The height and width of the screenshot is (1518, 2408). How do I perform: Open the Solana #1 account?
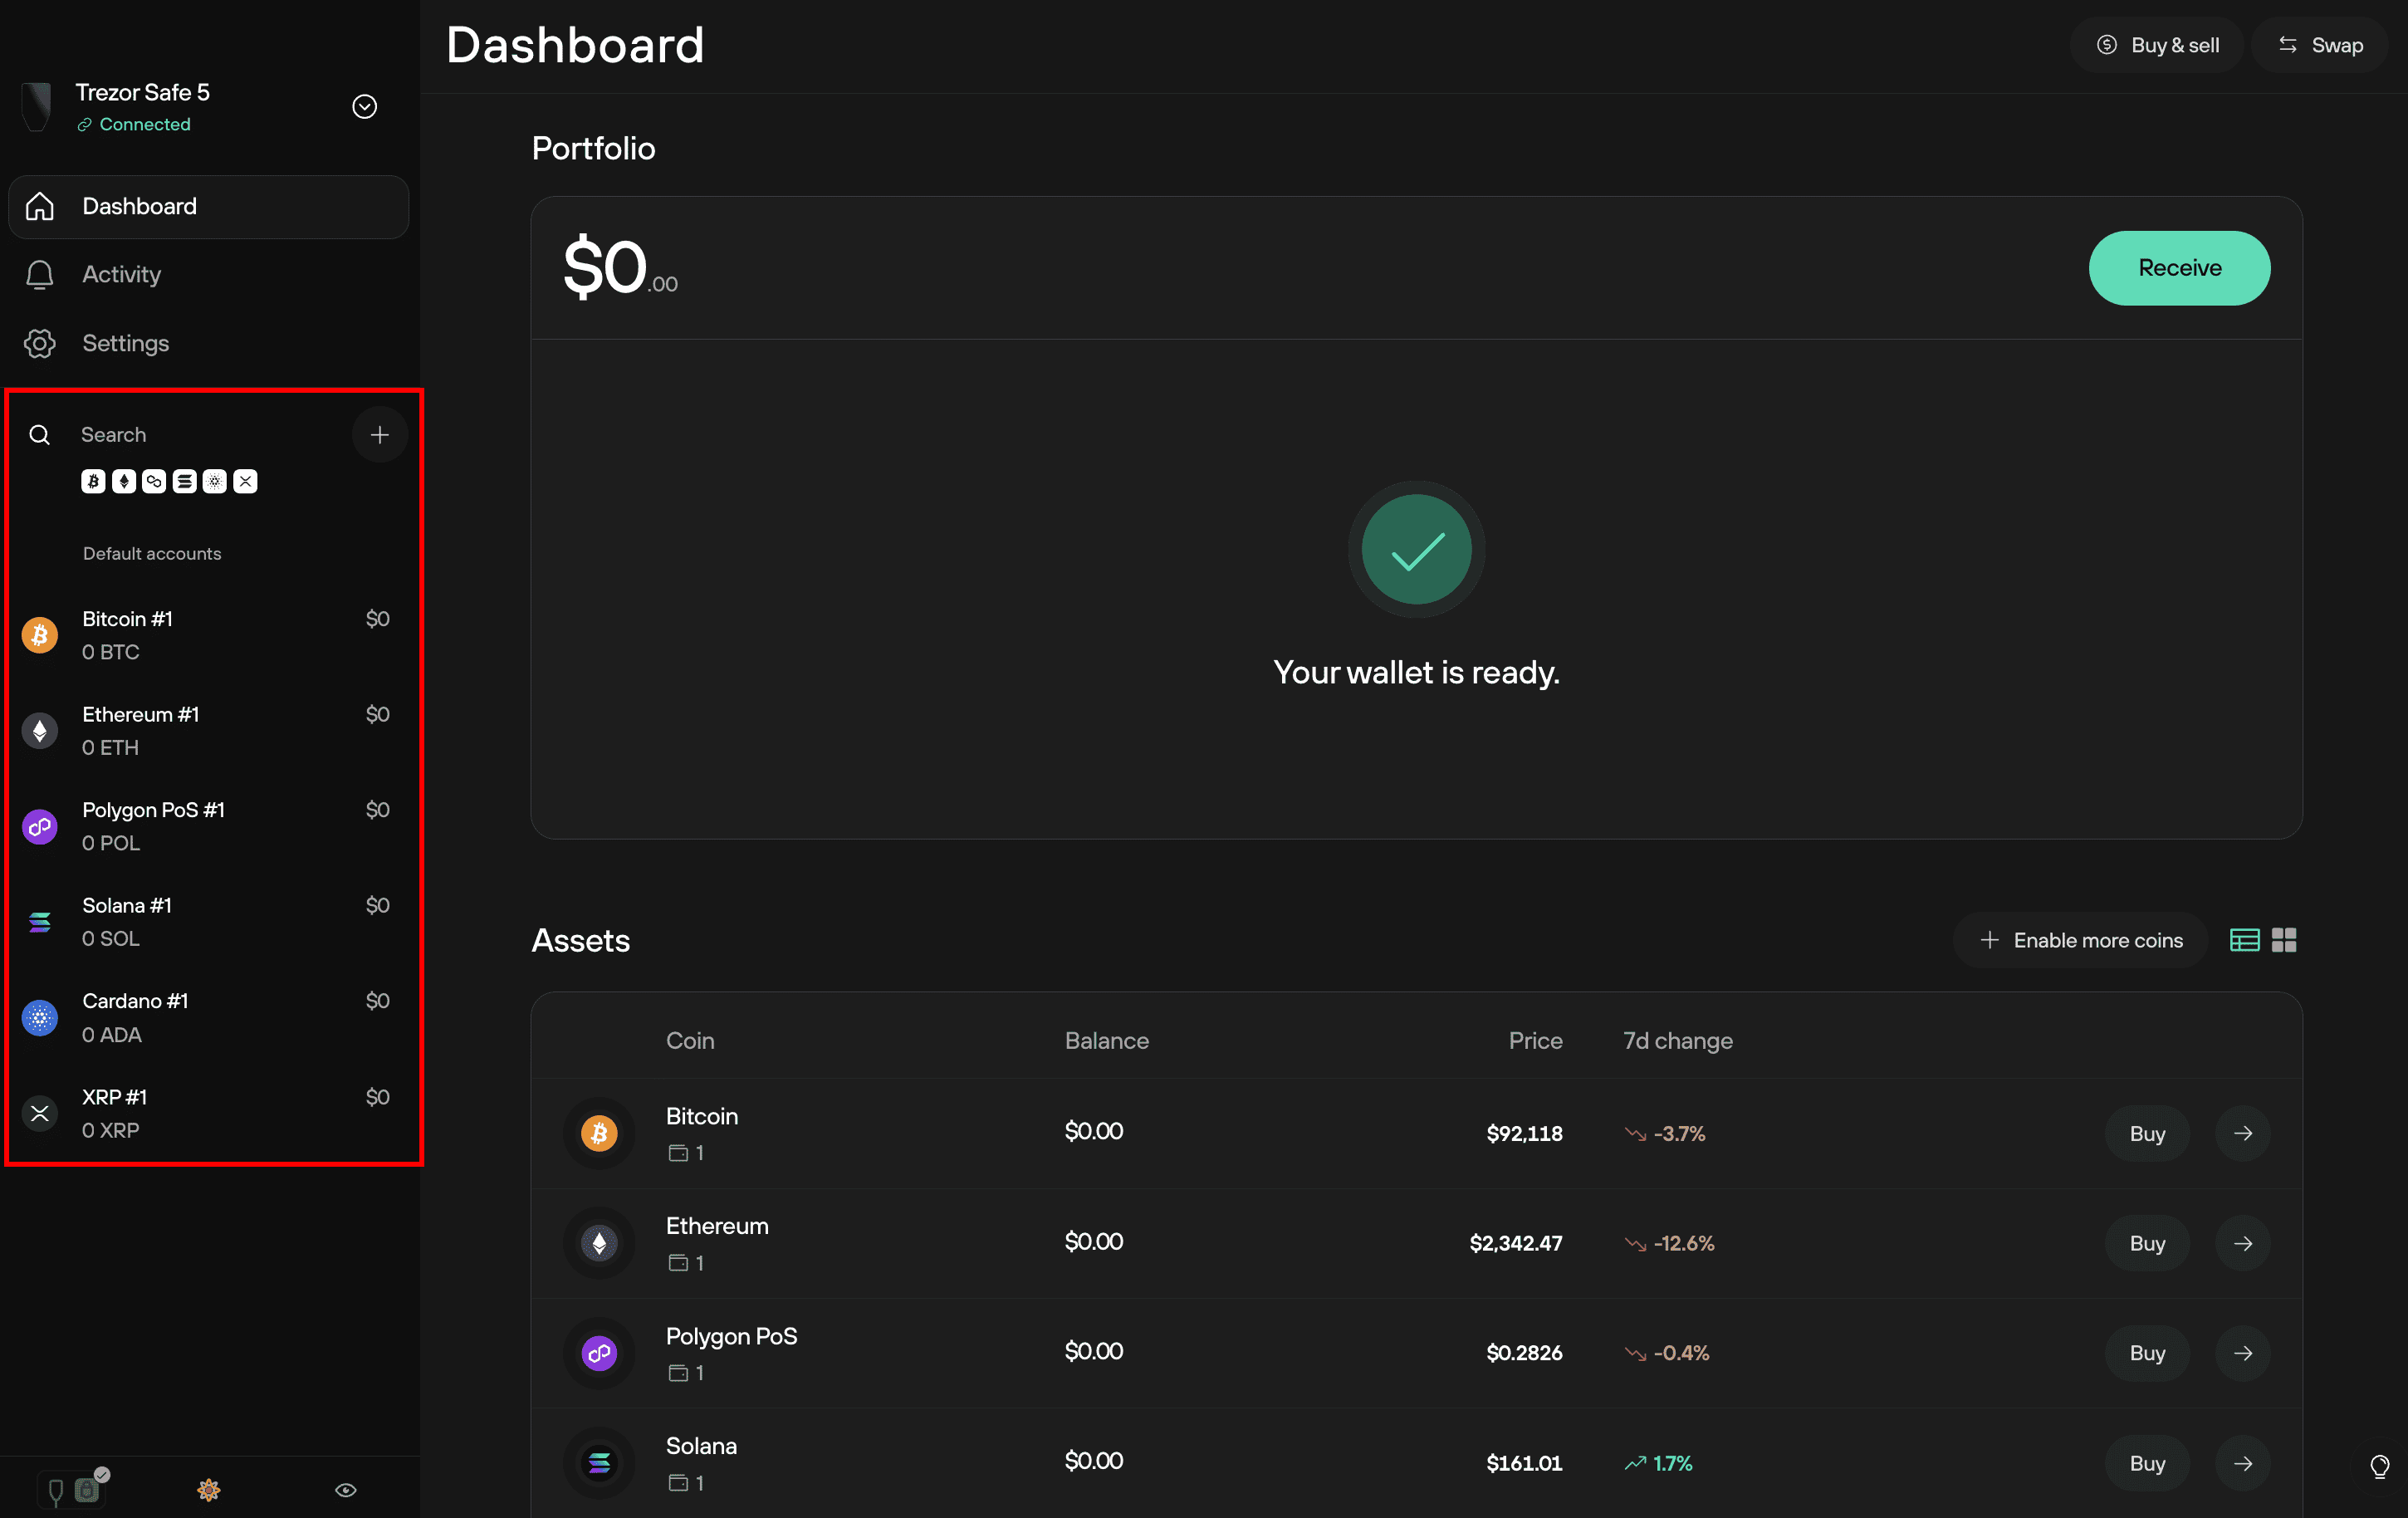(208, 921)
